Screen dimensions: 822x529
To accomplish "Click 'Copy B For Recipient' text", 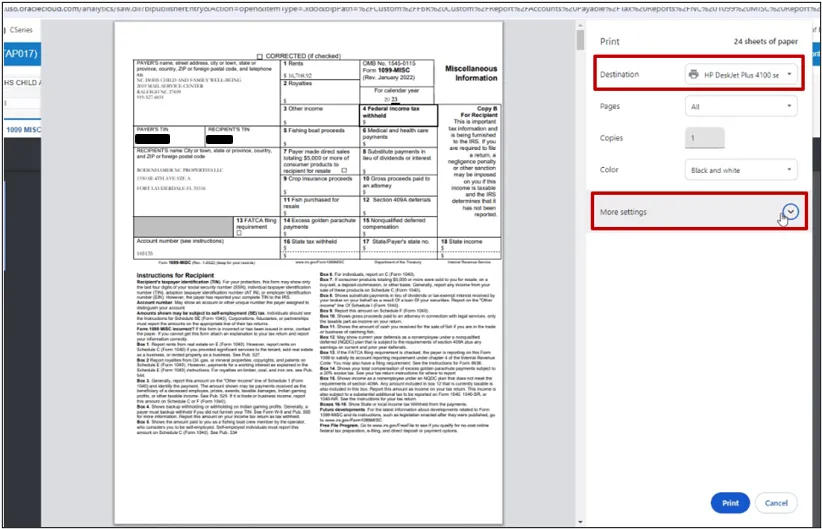I will [479, 111].
